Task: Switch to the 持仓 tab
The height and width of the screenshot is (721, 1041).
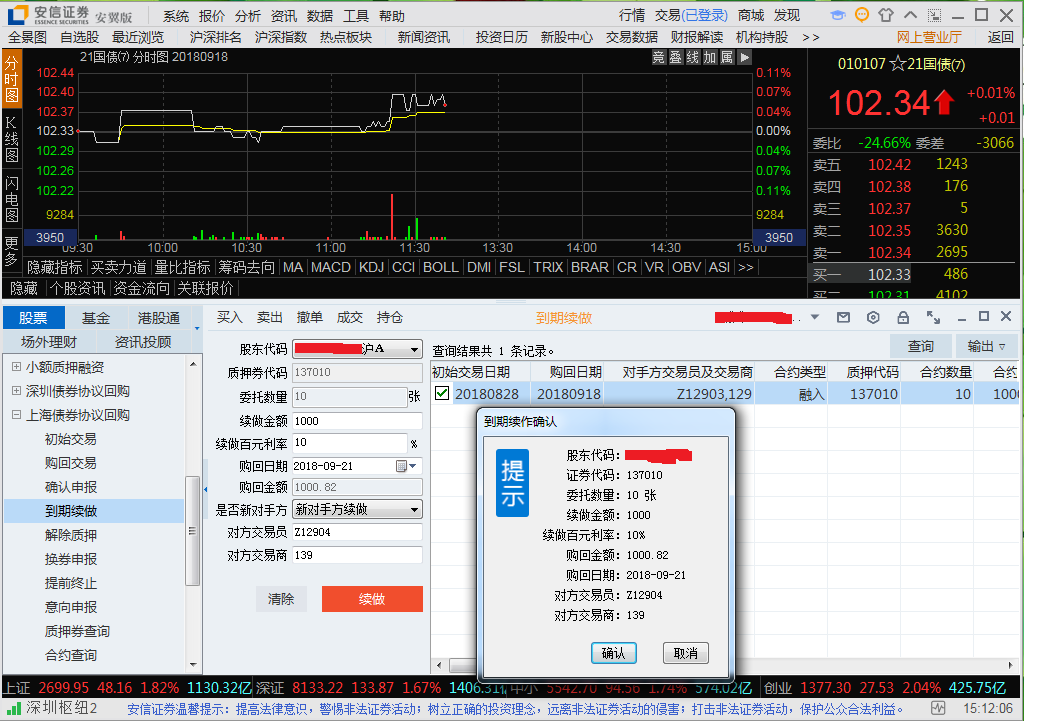Action: tap(390, 317)
